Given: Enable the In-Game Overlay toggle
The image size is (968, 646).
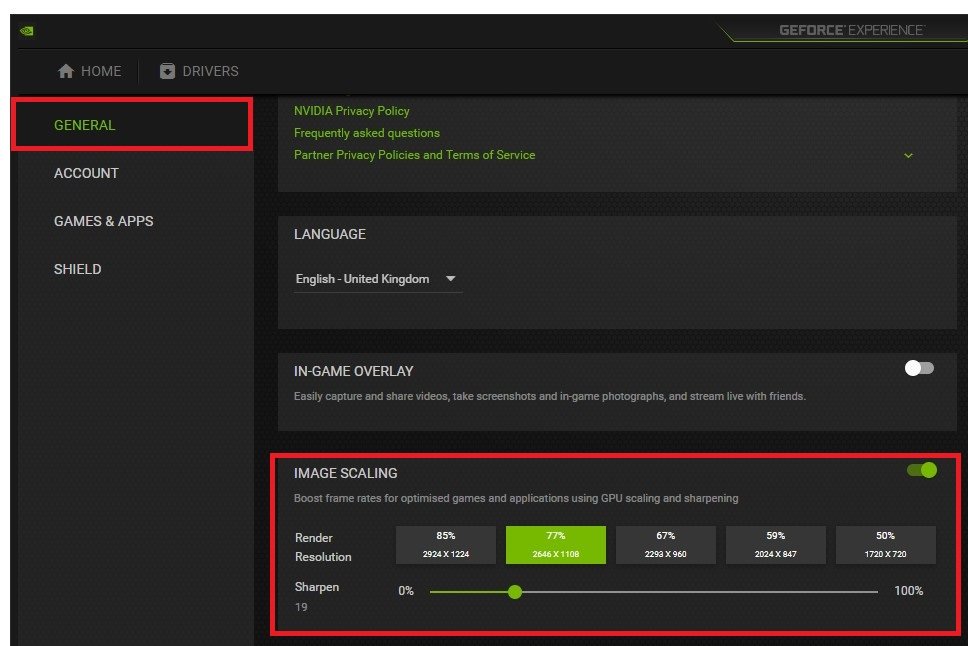Looking at the screenshot, I should pyautogui.click(x=919, y=368).
